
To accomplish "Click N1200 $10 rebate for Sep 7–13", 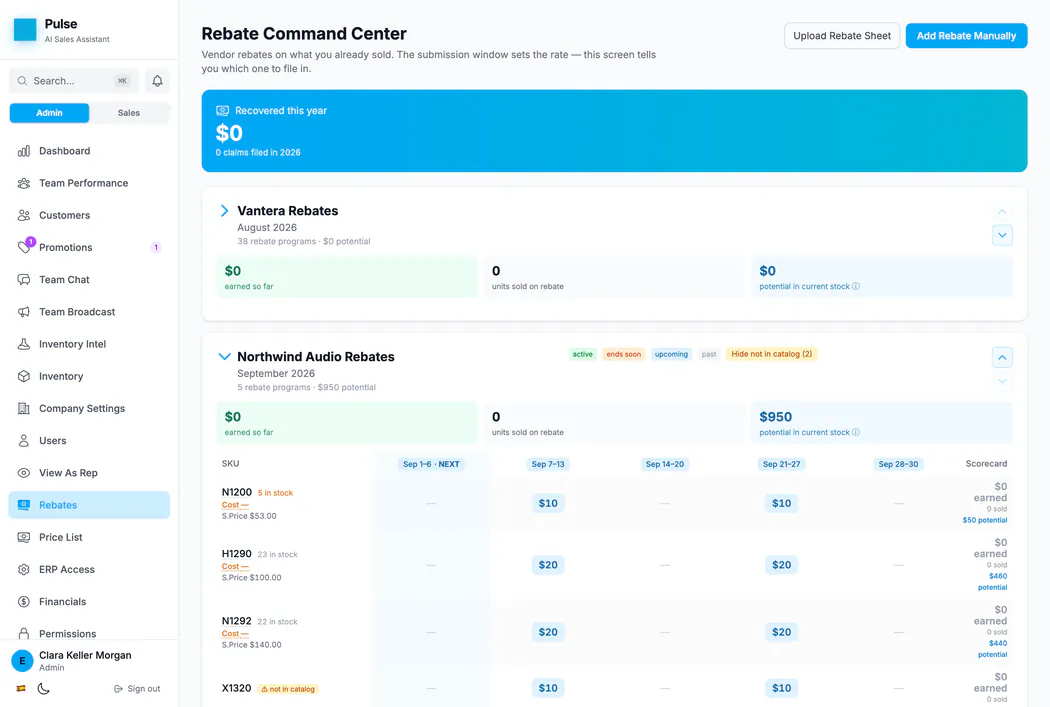I will (x=548, y=503).
